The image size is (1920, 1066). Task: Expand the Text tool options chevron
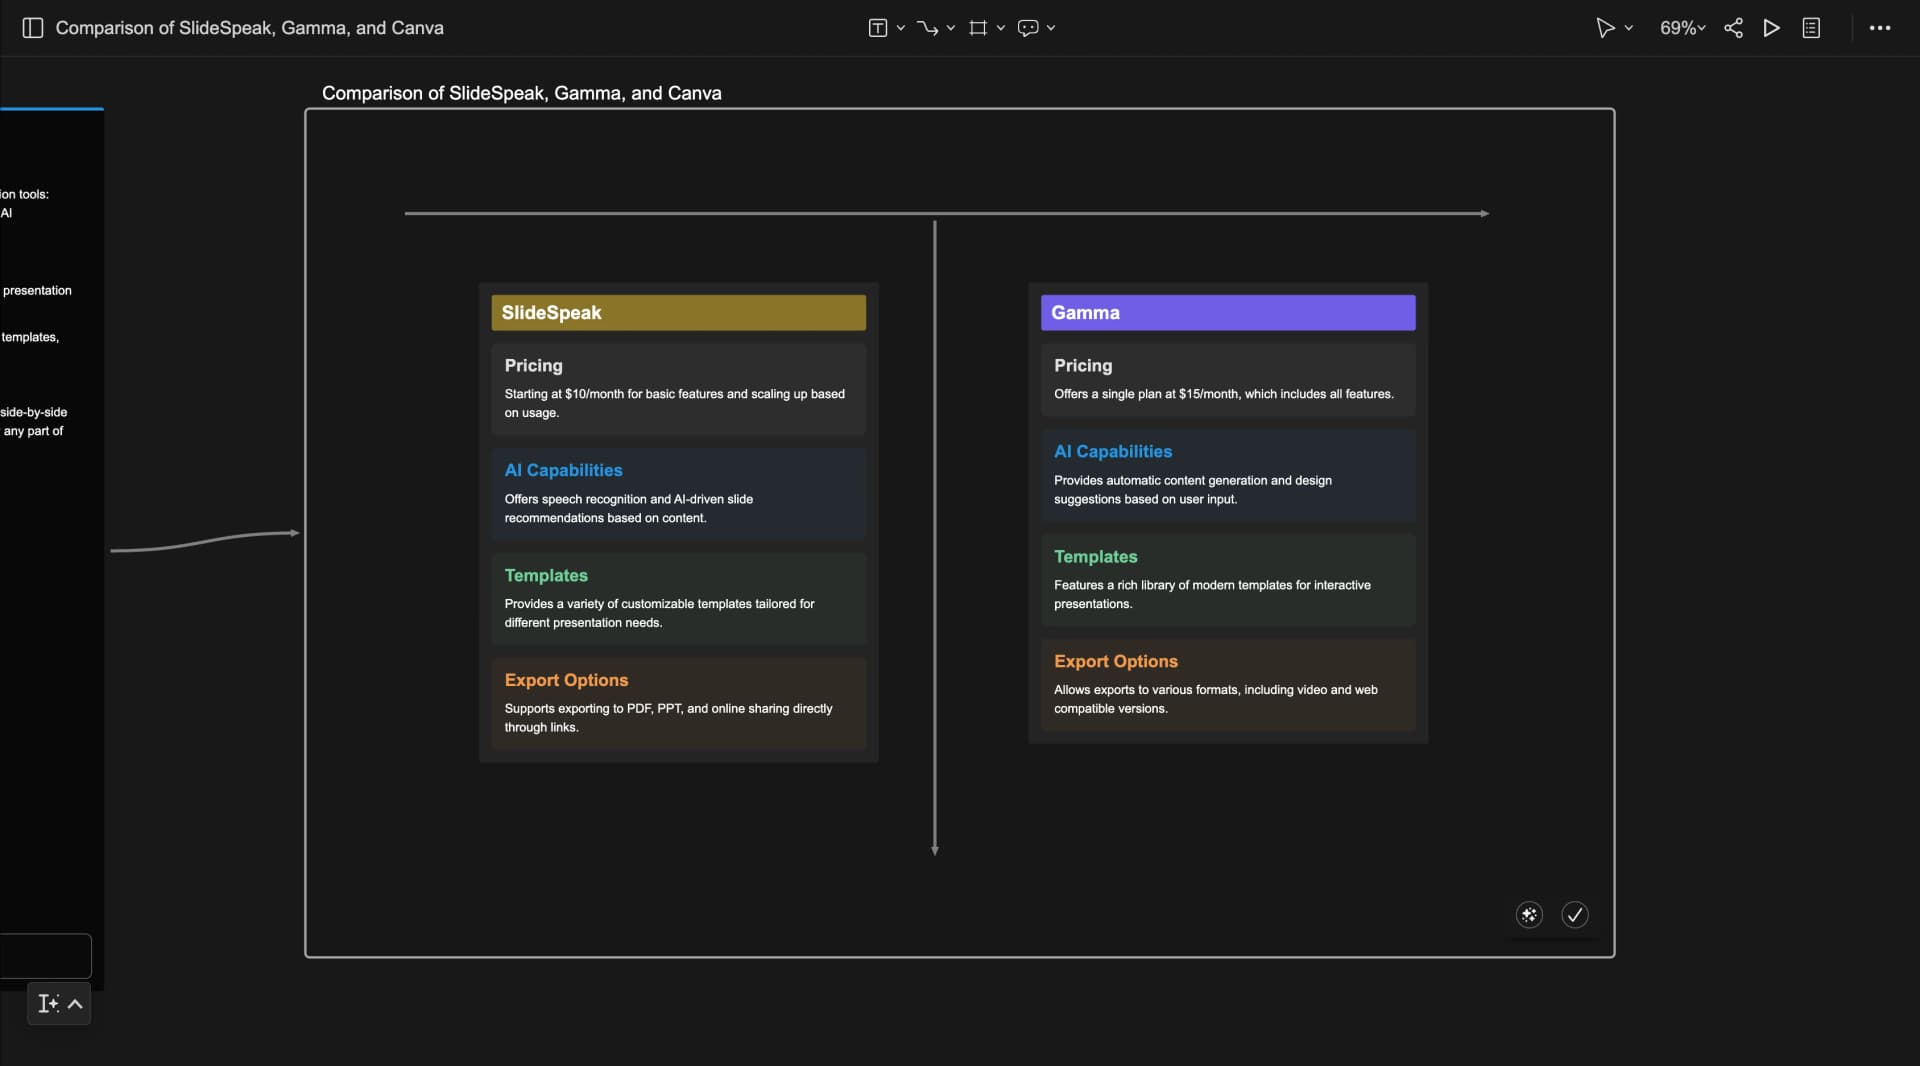coord(901,28)
